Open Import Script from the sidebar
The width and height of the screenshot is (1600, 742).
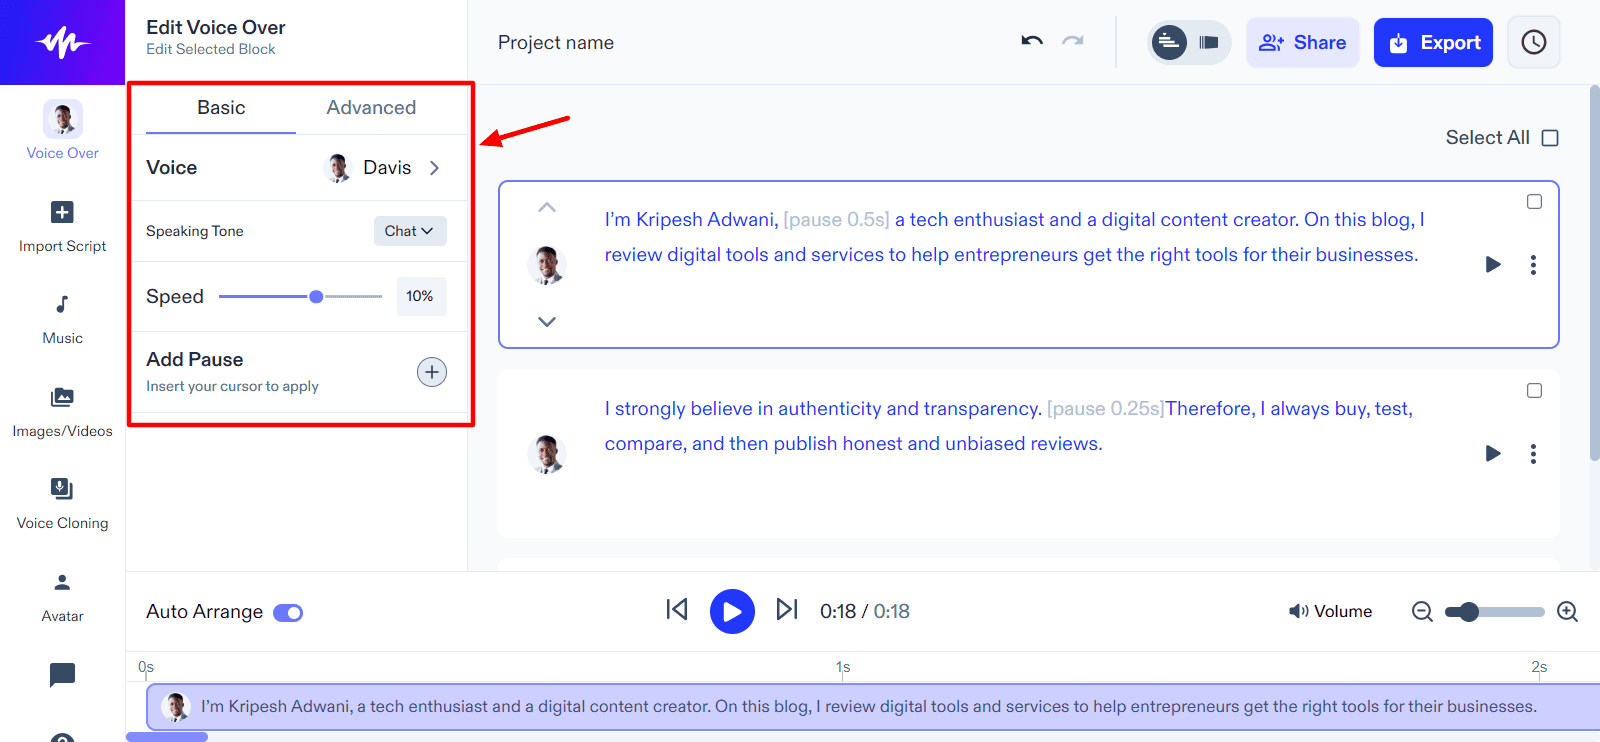click(62, 227)
